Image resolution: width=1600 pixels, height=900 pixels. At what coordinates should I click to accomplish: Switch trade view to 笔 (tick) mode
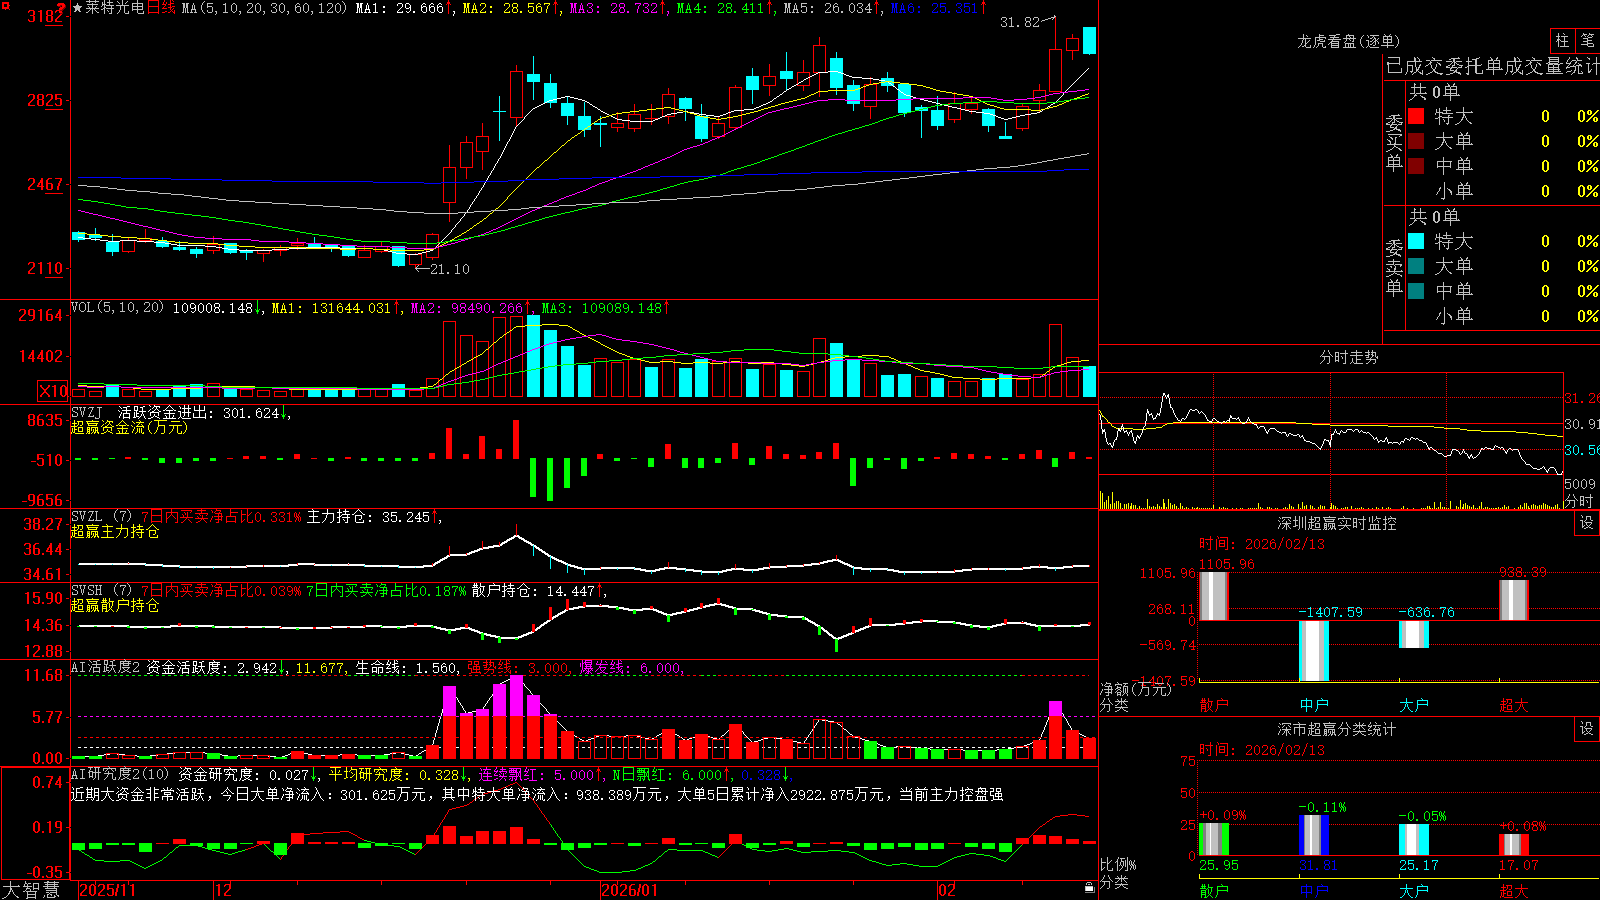(x=1587, y=41)
